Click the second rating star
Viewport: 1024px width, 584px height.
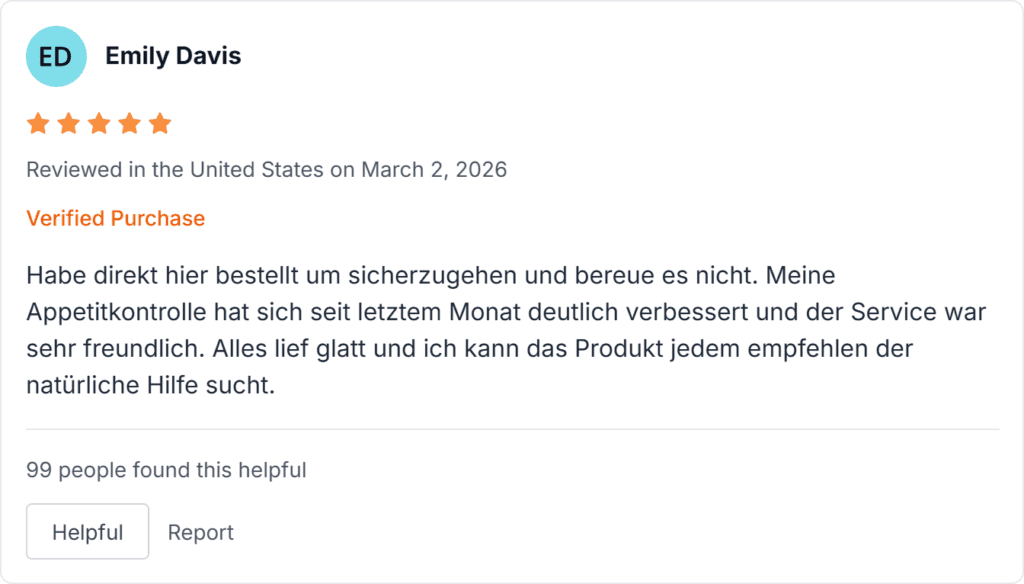coord(68,124)
